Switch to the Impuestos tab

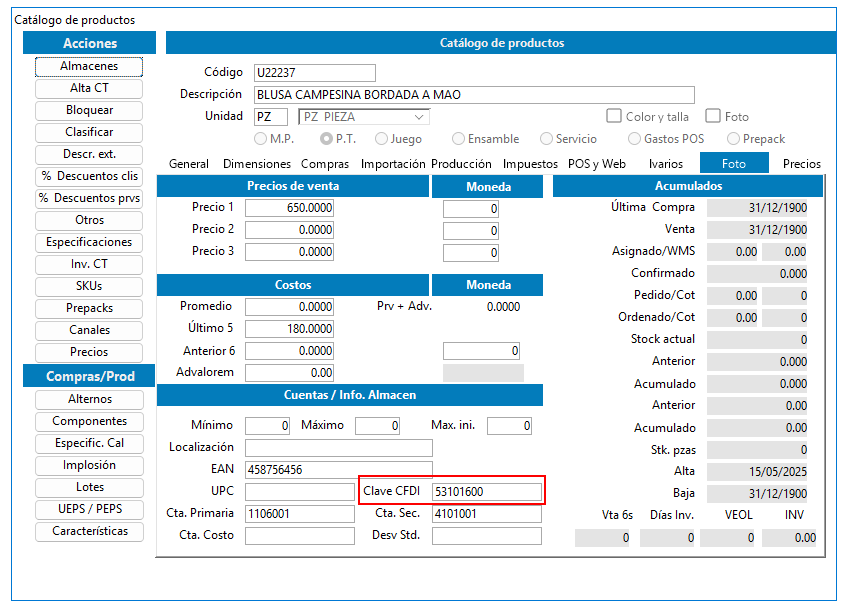[530, 164]
